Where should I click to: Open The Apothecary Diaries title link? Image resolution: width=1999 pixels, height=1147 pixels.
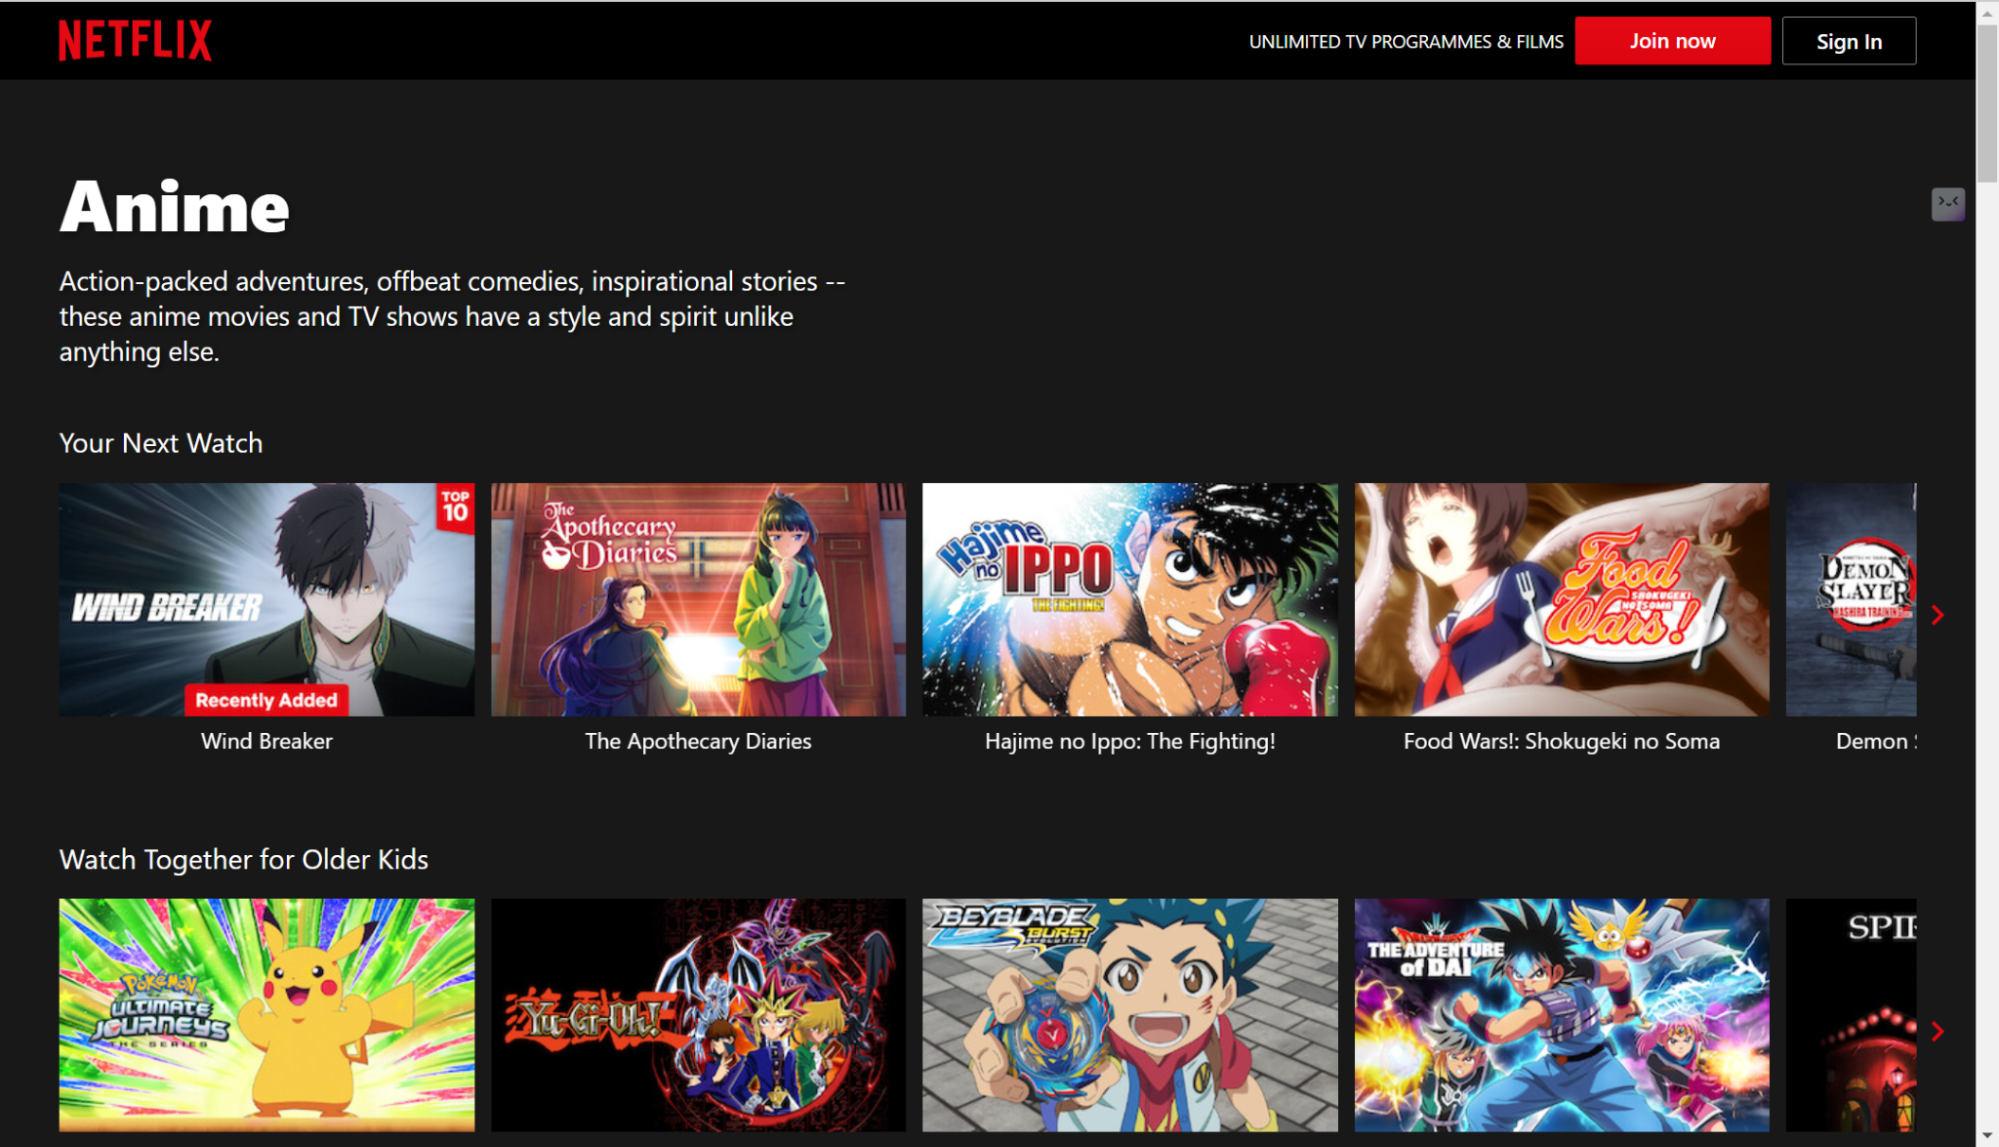[x=698, y=741]
